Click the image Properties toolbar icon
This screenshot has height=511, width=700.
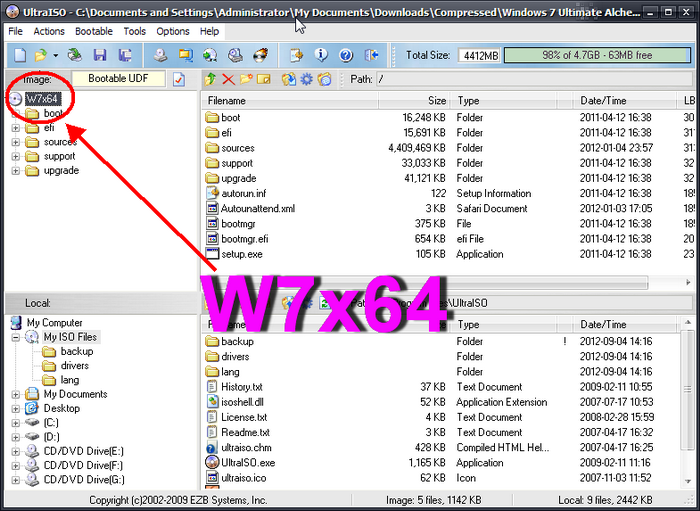296,55
